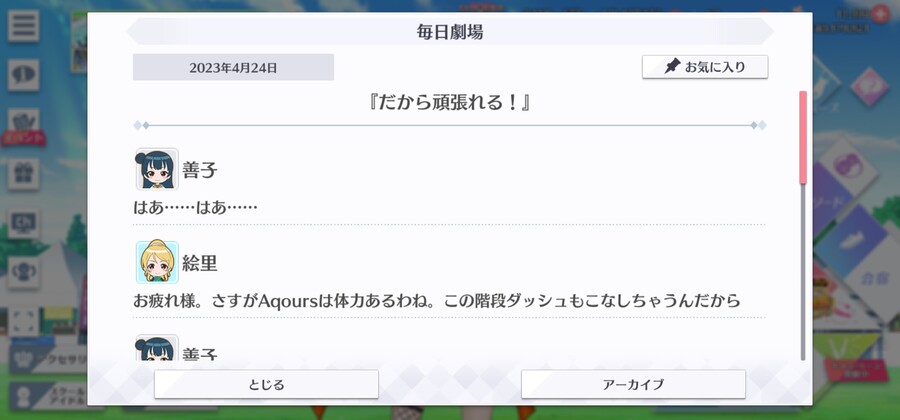Screen dimensions: 900x420
Task: Click the とじる button
Action: pyautogui.click(x=266, y=384)
